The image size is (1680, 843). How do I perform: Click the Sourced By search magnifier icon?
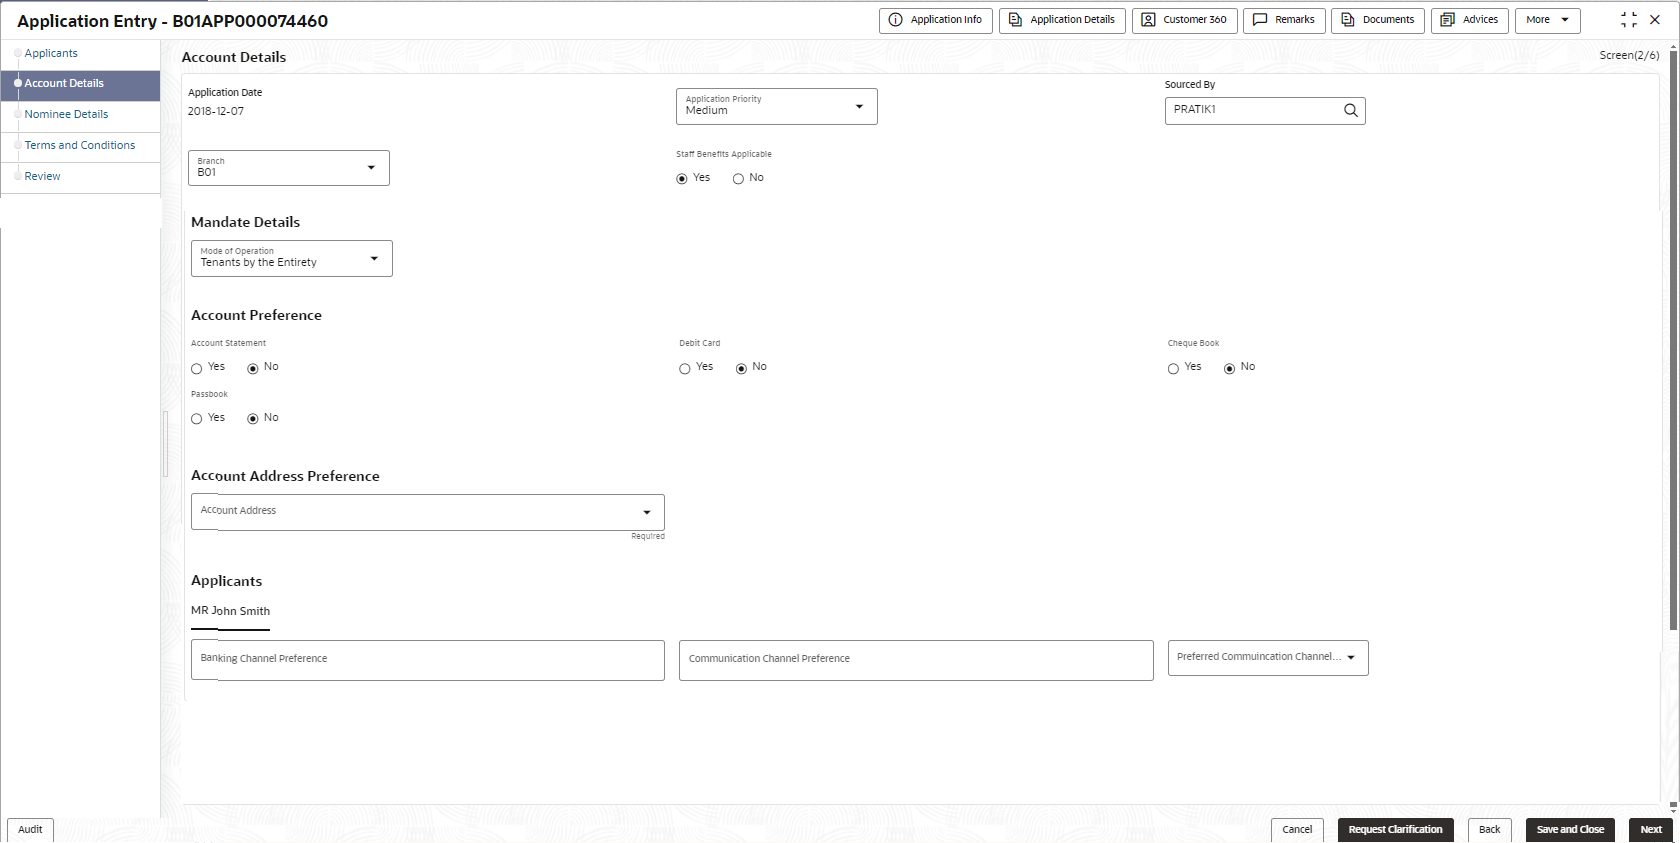pyautogui.click(x=1351, y=111)
